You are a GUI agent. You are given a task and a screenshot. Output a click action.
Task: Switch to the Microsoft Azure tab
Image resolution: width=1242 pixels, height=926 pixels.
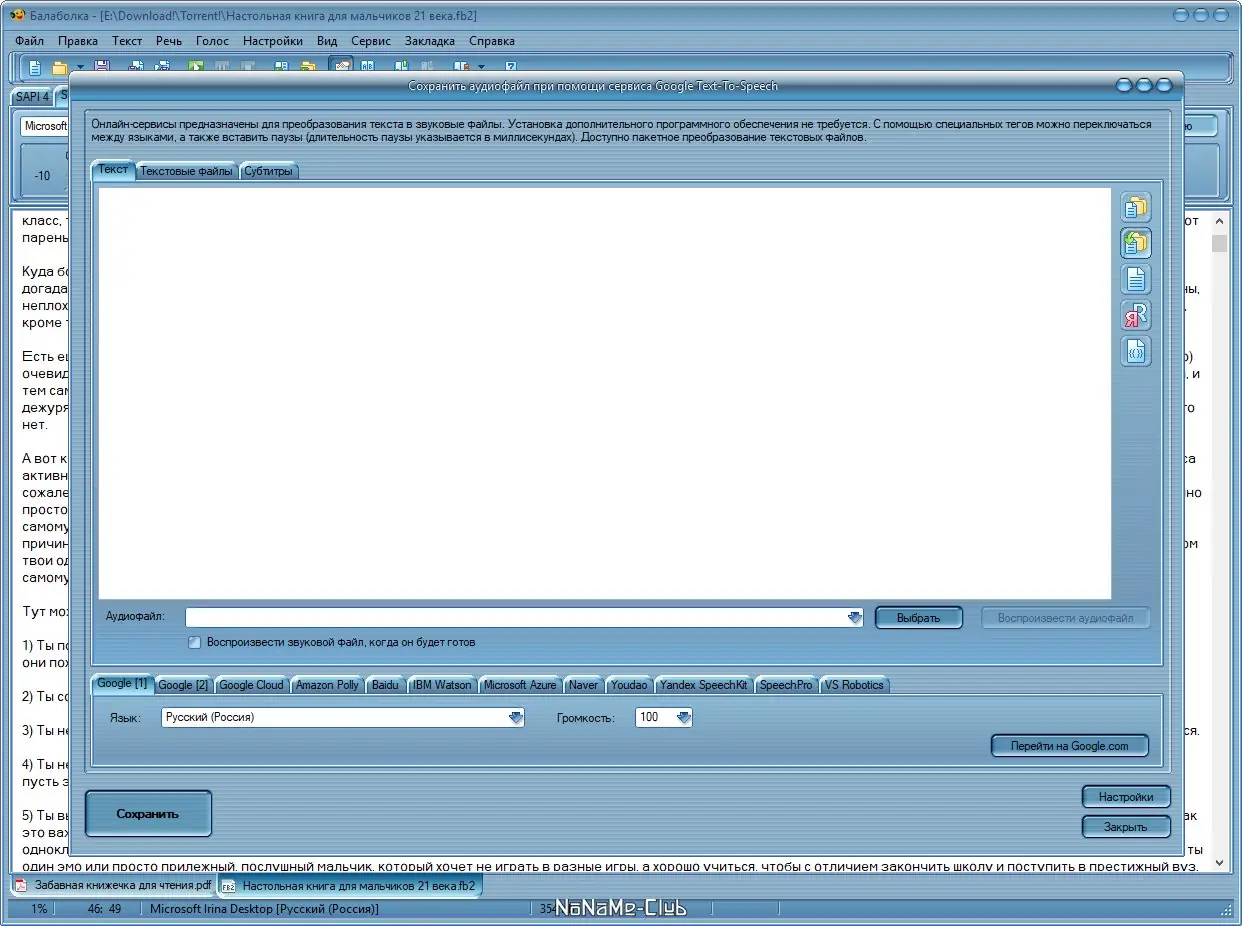point(520,685)
